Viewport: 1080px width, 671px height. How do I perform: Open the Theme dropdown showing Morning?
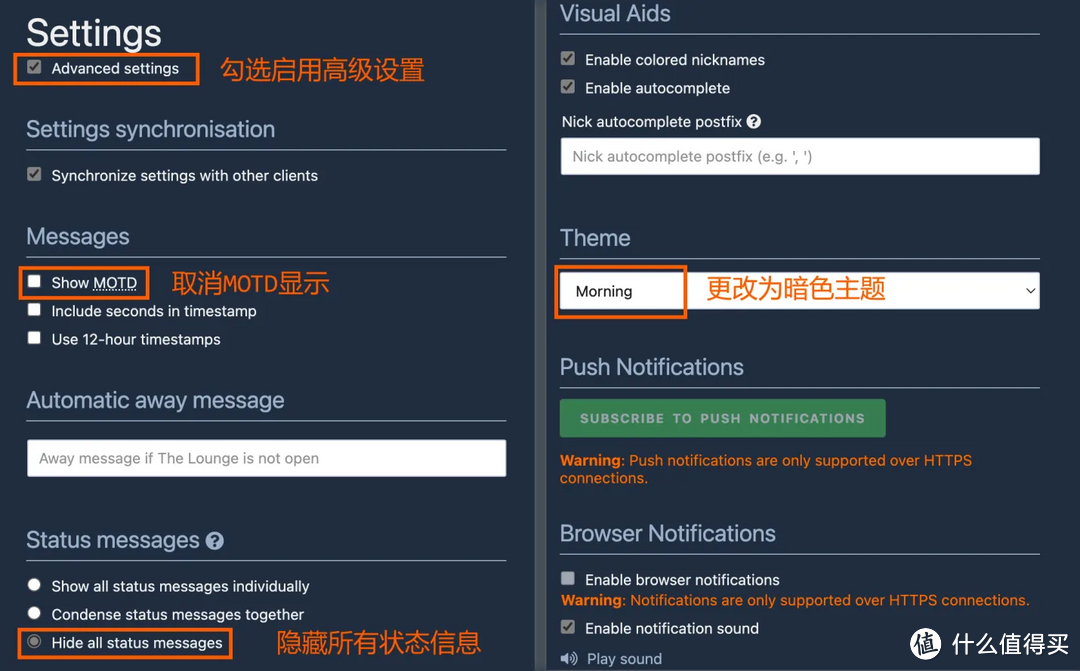click(x=800, y=291)
